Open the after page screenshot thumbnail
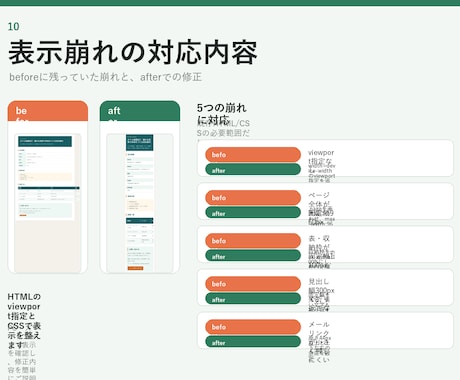 [140, 203]
